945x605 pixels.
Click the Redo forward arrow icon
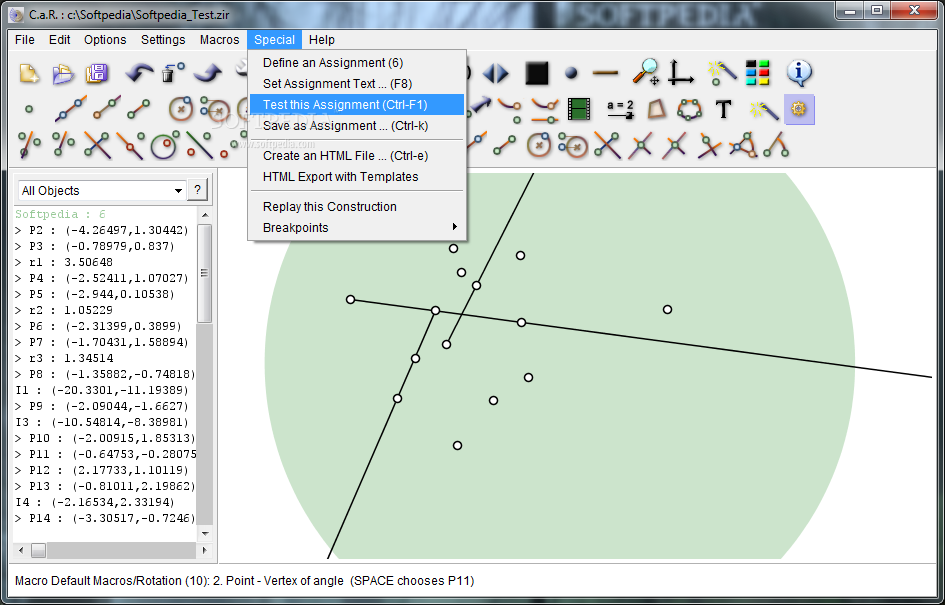(x=208, y=74)
